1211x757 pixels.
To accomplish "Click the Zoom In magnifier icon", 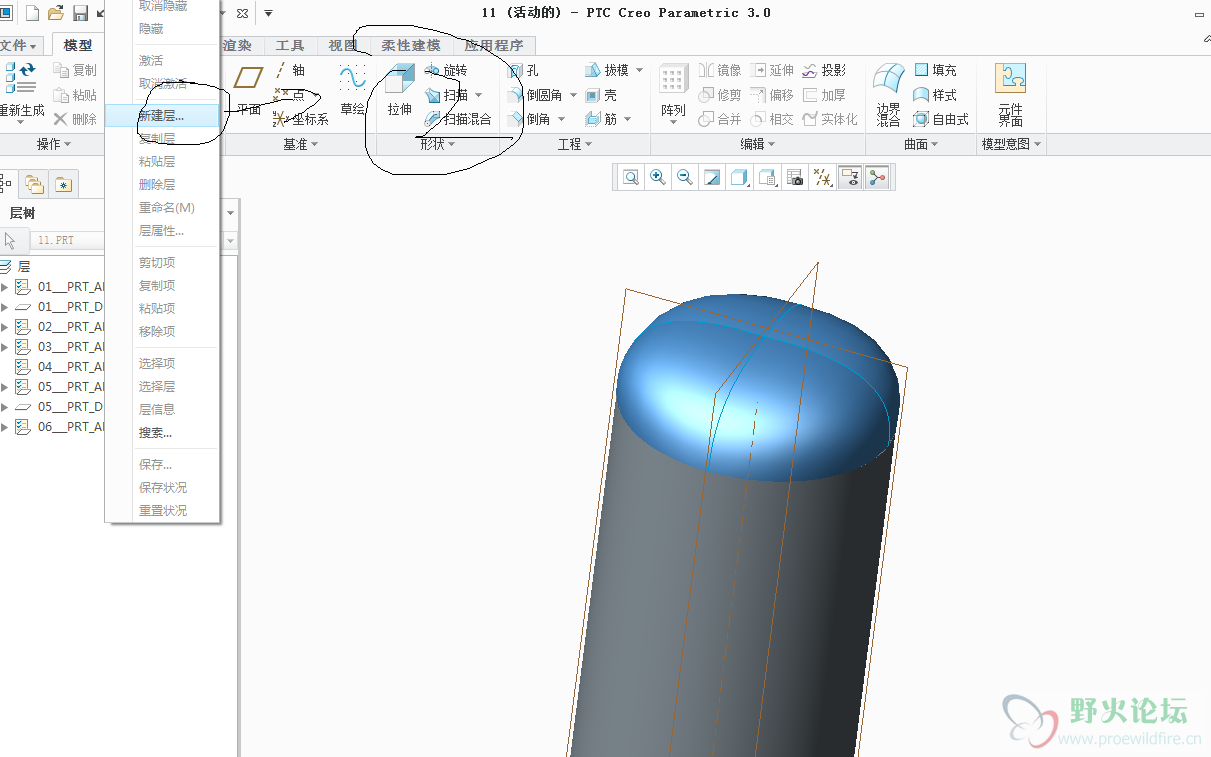I will pos(658,178).
